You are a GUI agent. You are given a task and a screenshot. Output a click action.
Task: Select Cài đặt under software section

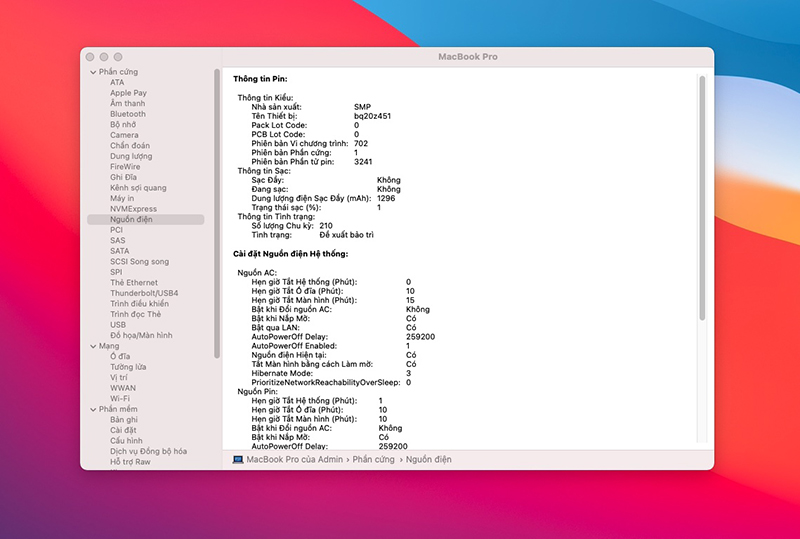123,430
